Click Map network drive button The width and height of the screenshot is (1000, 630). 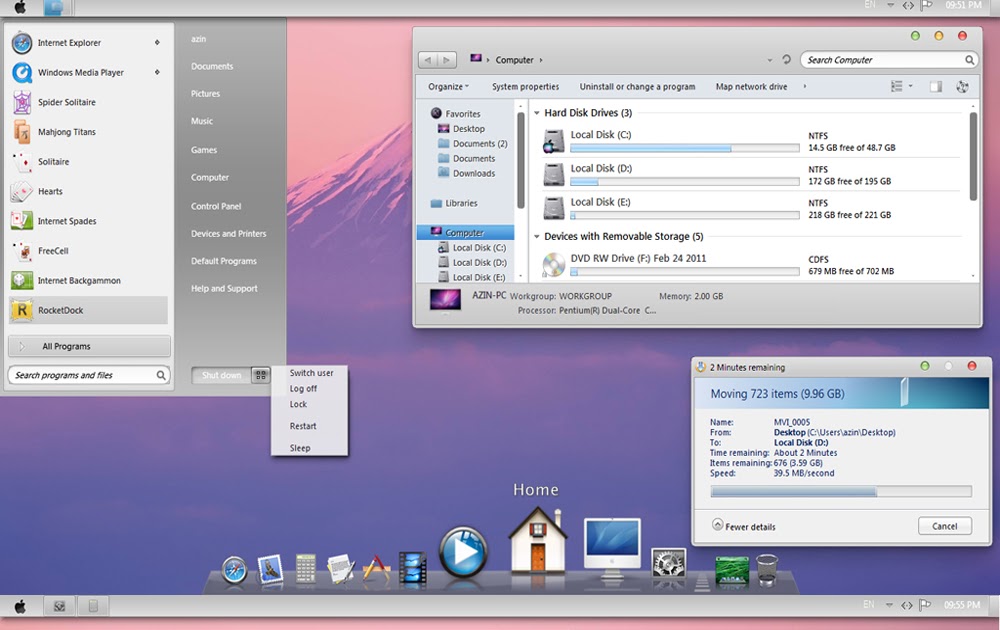tap(751, 87)
